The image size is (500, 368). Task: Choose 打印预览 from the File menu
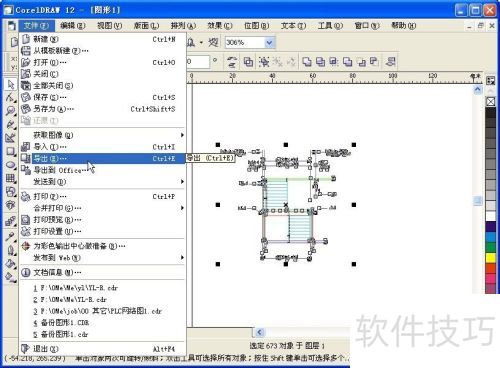click(103, 220)
